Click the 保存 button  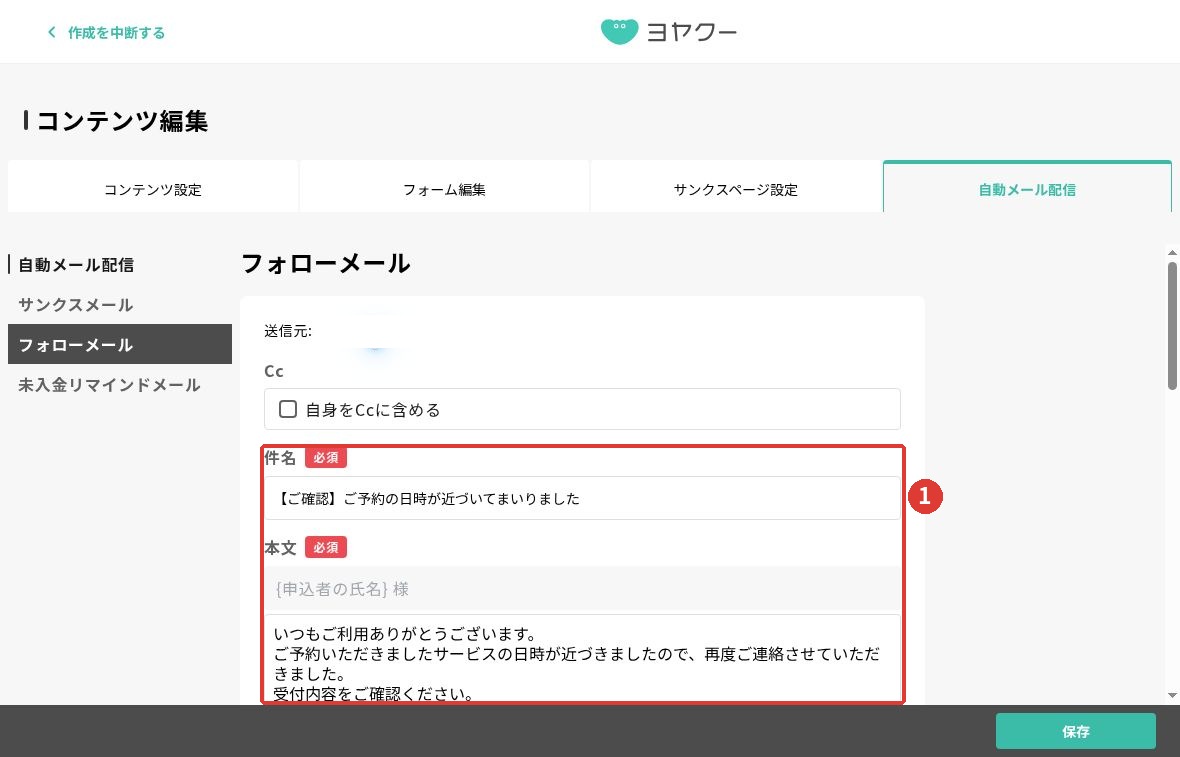pos(1075,731)
